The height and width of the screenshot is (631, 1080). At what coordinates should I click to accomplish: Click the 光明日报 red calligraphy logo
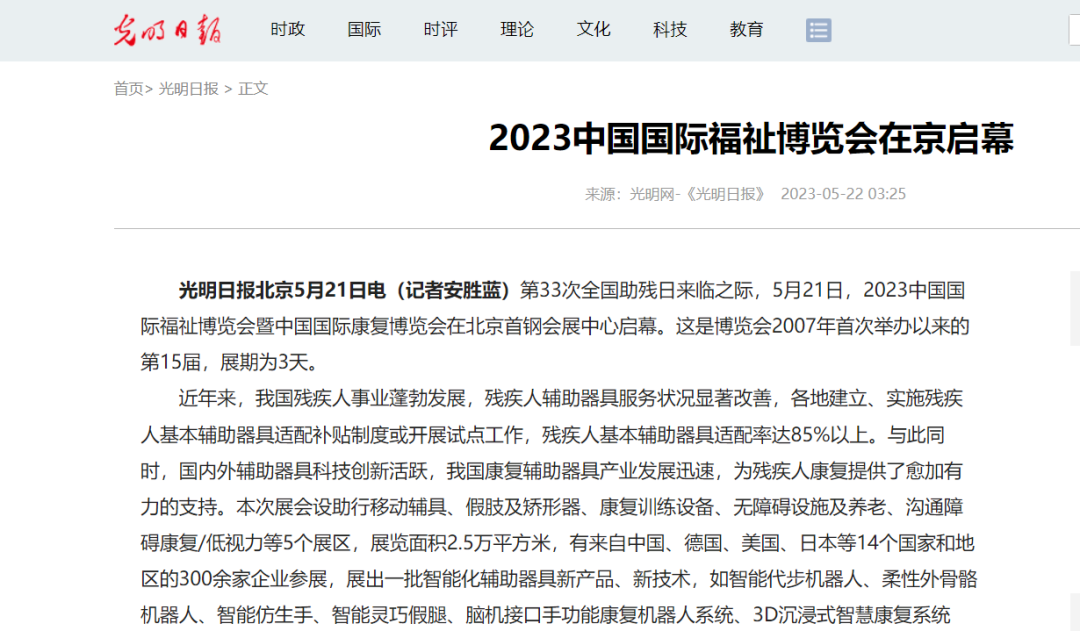click(167, 30)
